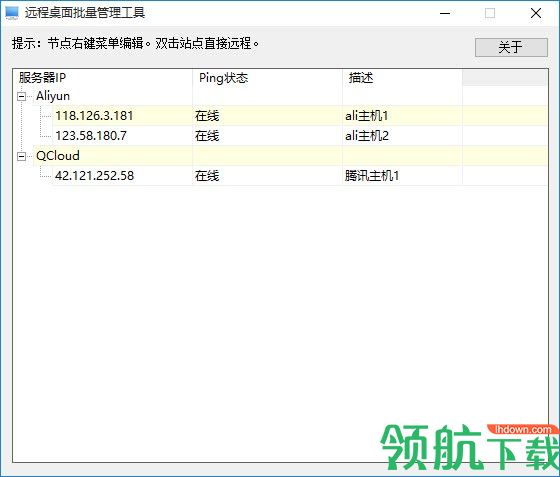Select server 118.126.3.181
Image resolution: width=560 pixels, height=477 pixels.
click(94, 116)
